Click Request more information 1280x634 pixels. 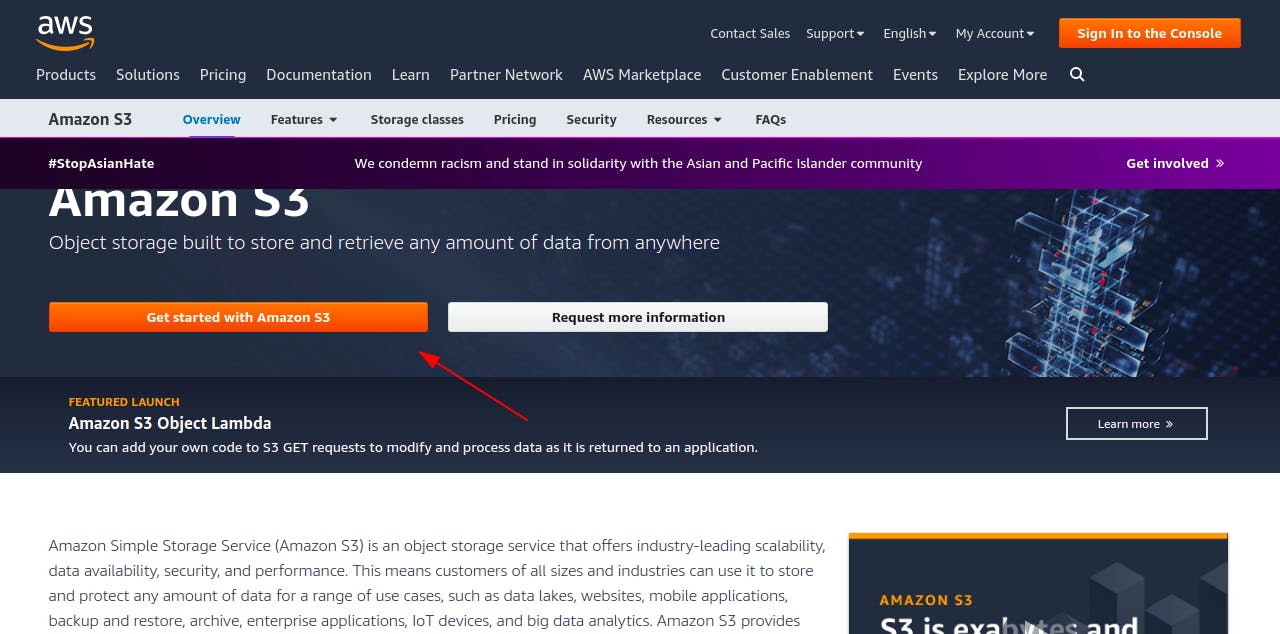tap(638, 317)
